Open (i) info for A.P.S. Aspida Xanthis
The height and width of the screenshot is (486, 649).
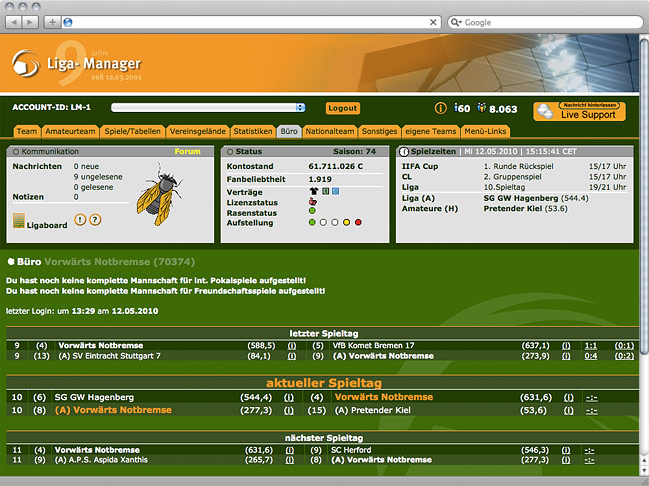(x=290, y=460)
